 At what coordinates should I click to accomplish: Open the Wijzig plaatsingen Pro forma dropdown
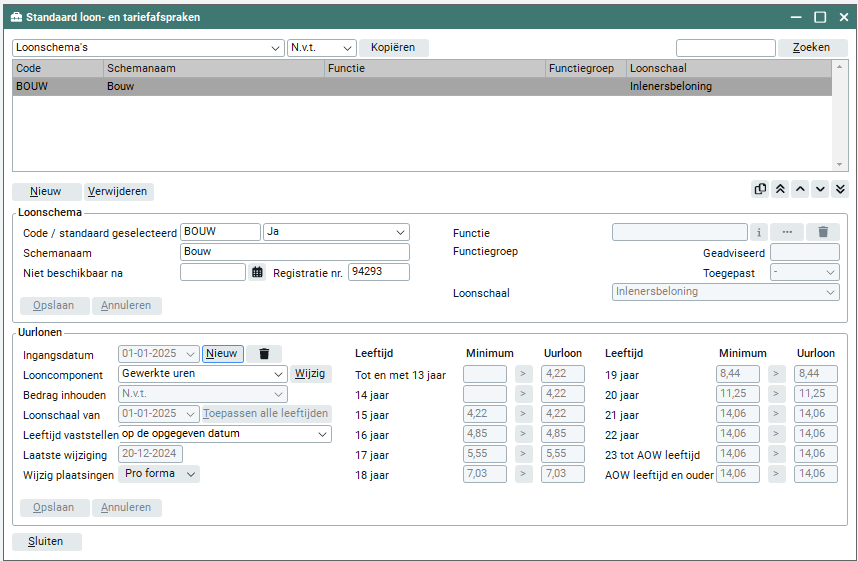tap(192, 474)
